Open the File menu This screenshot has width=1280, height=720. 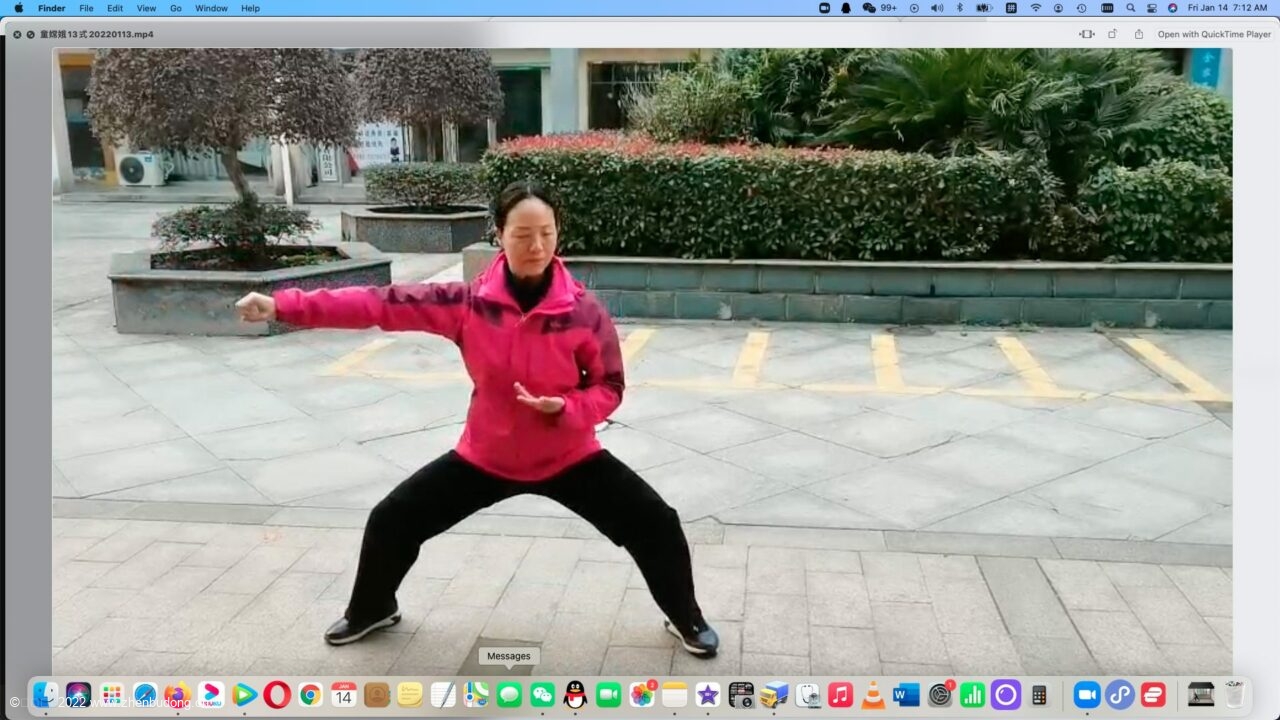click(86, 8)
